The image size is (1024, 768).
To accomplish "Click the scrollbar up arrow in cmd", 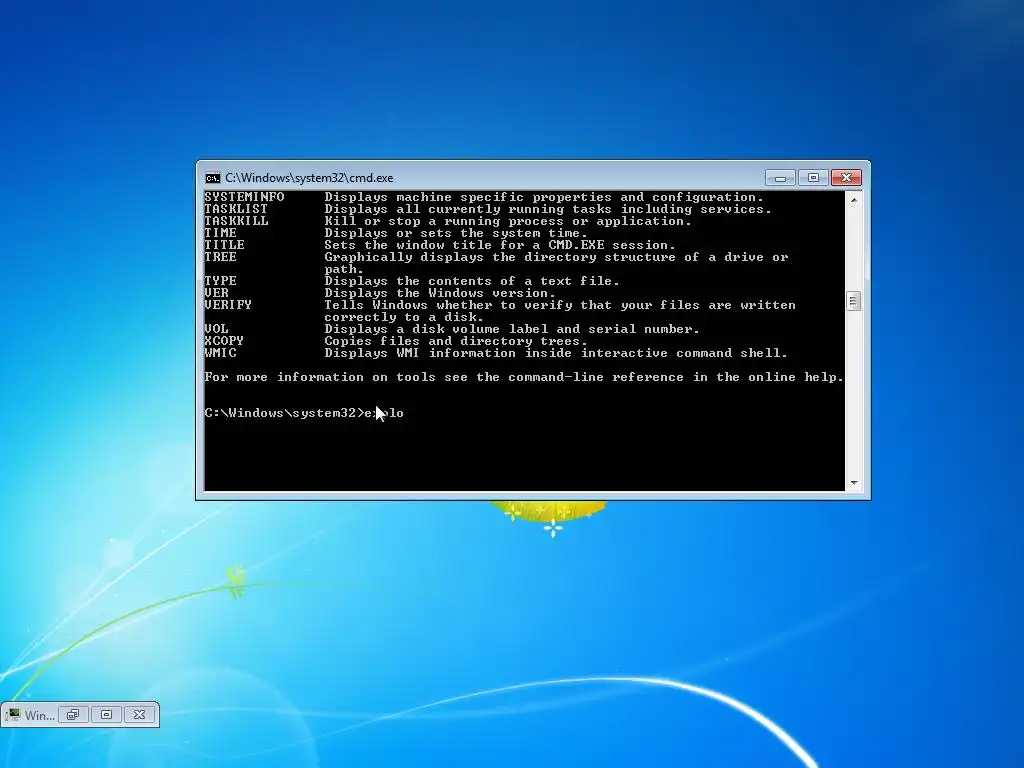I will 854,199.
